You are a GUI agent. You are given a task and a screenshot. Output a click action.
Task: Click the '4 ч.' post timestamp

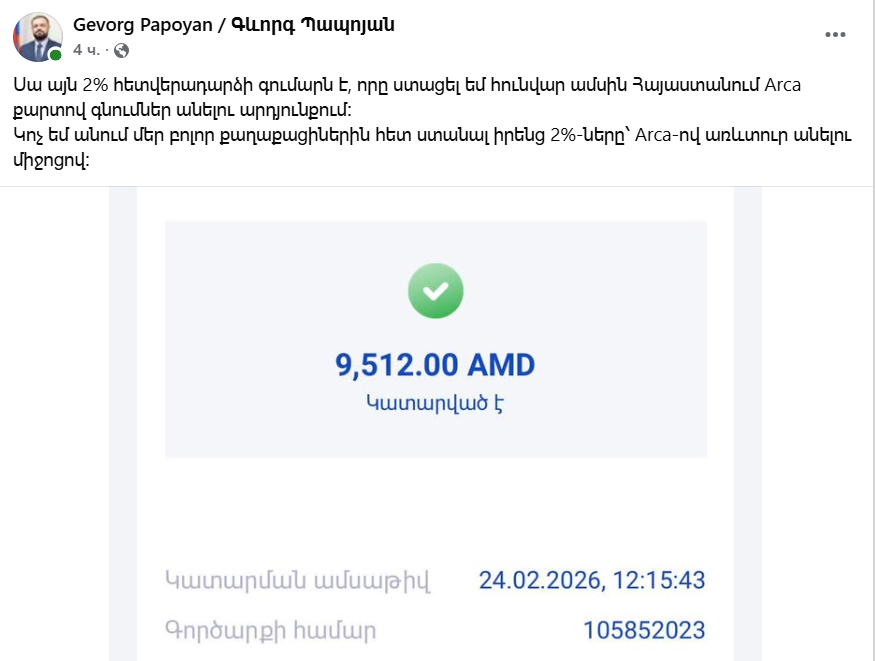coord(86,49)
